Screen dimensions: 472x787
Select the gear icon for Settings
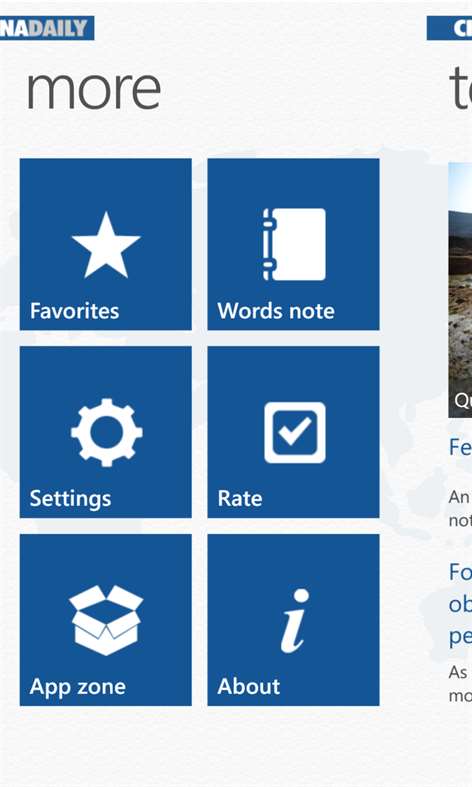pos(106,433)
